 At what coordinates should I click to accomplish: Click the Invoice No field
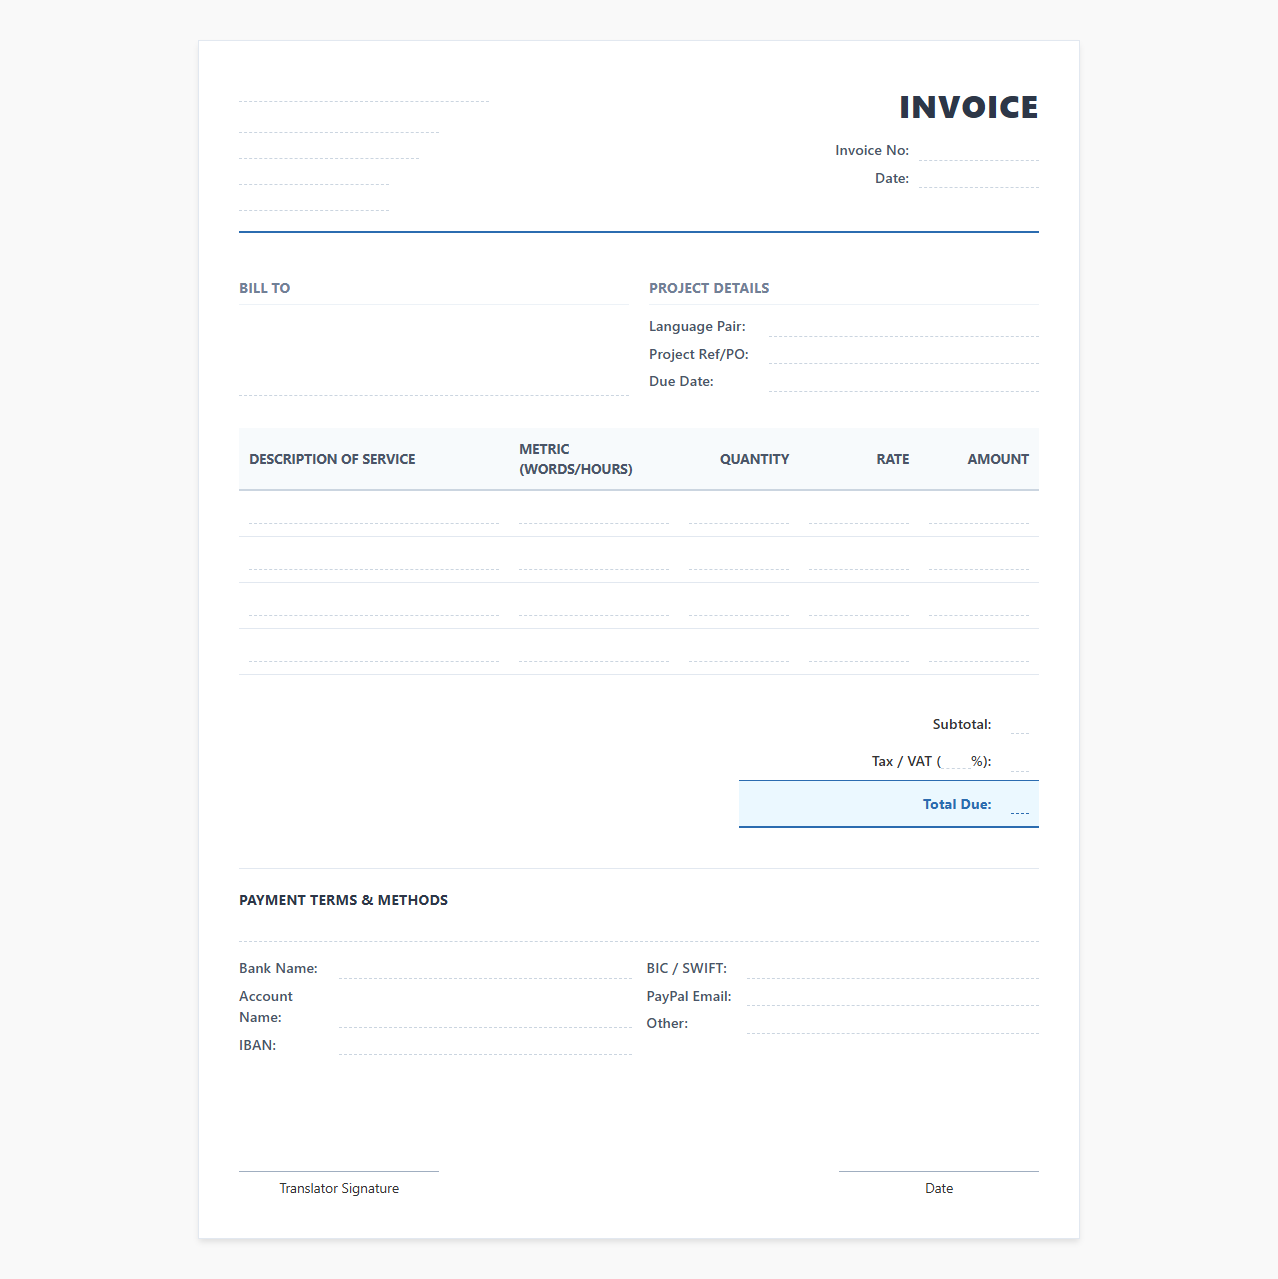click(979, 150)
